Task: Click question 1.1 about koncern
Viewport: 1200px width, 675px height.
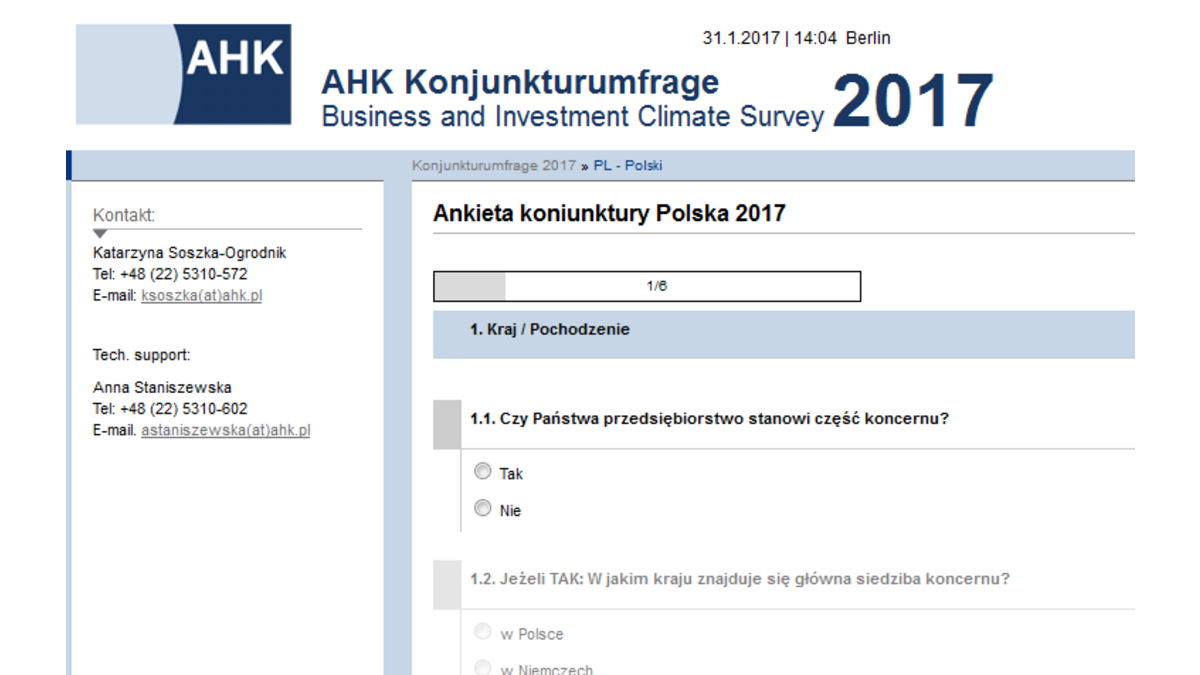Action: [x=709, y=419]
